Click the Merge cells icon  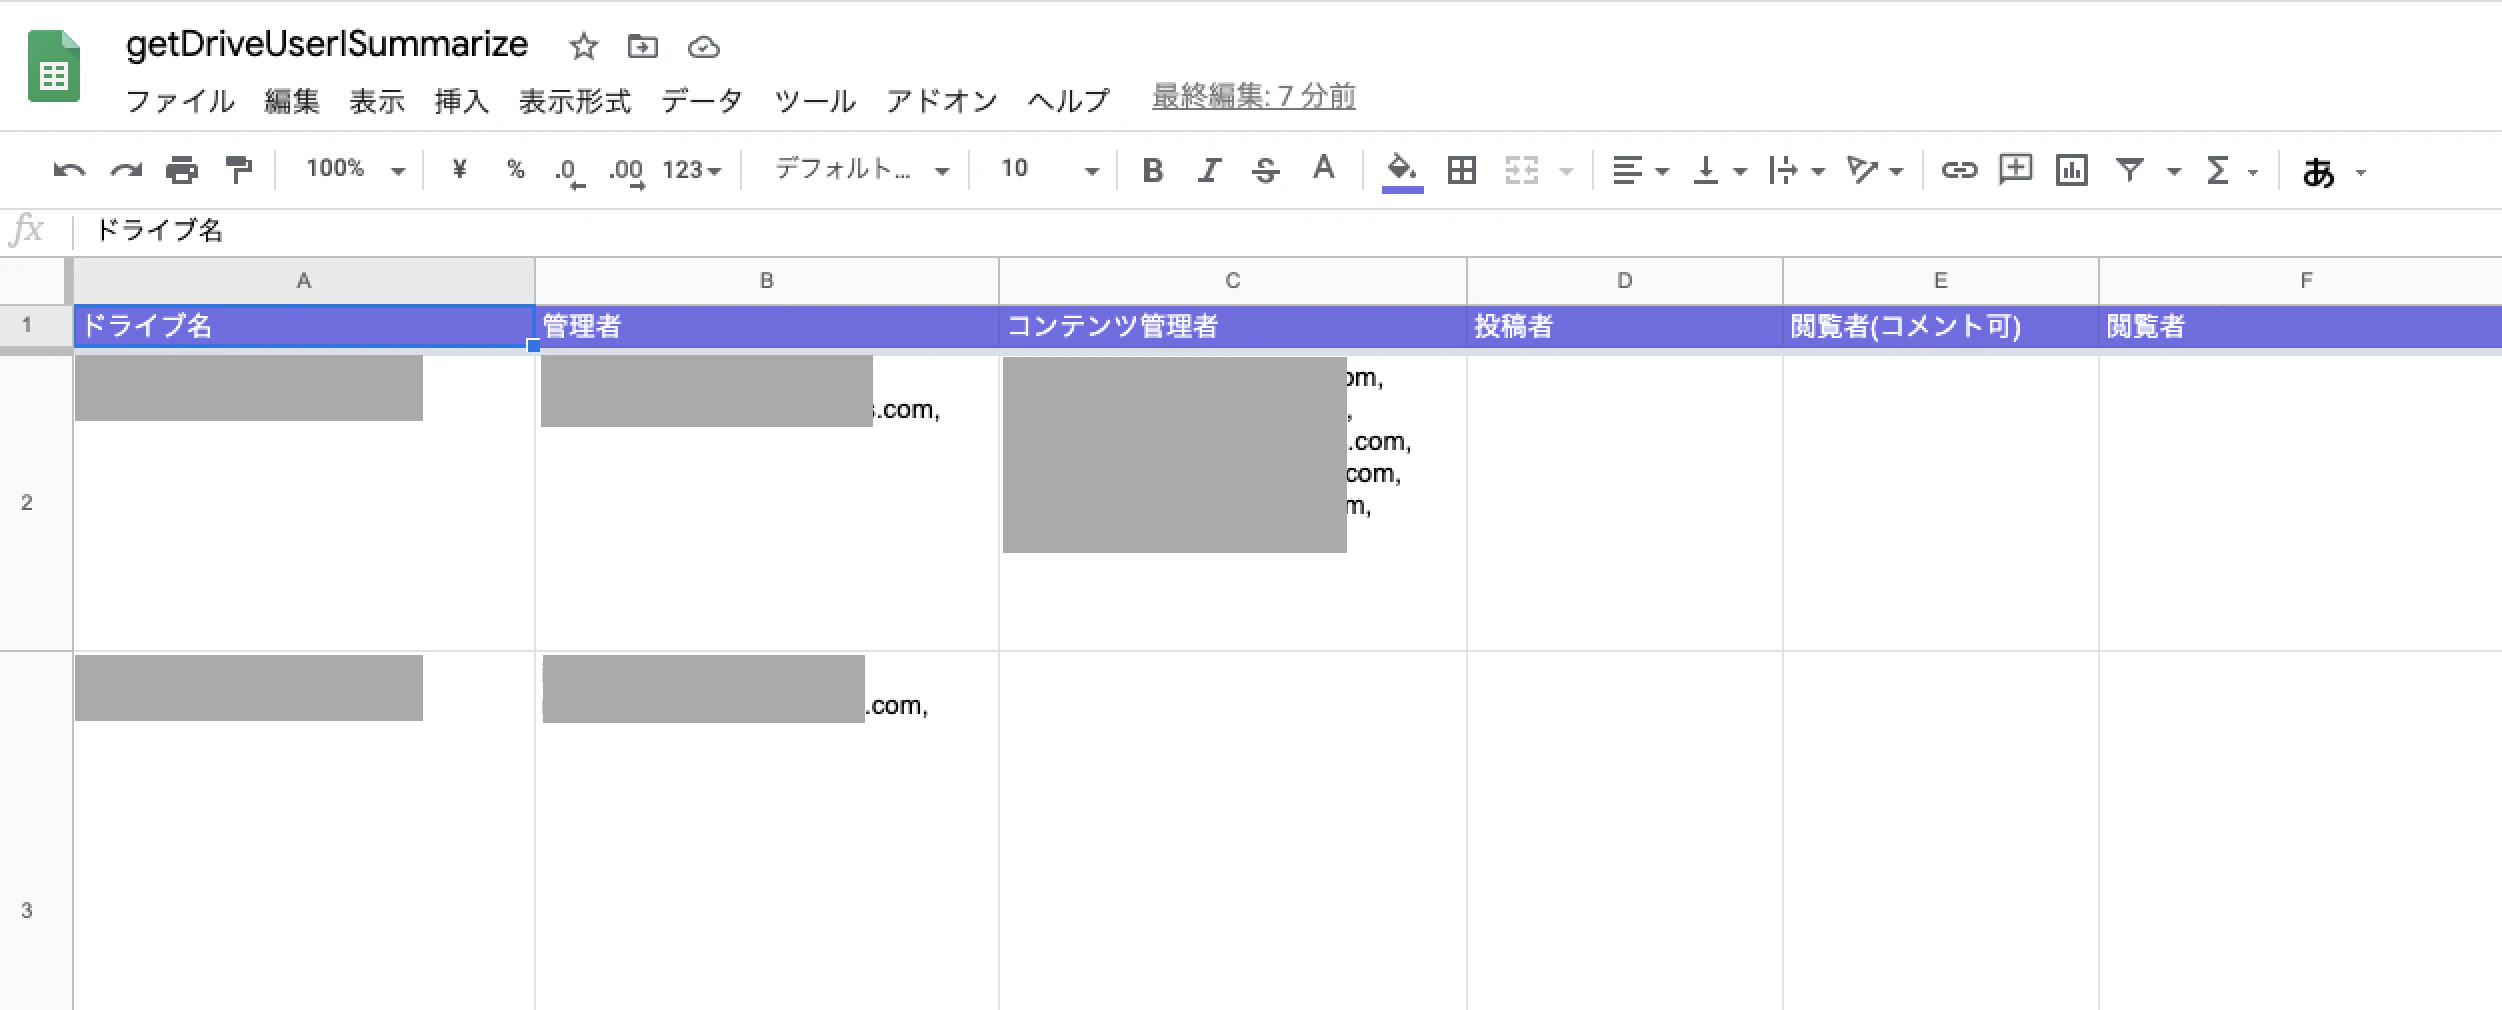1521,170
